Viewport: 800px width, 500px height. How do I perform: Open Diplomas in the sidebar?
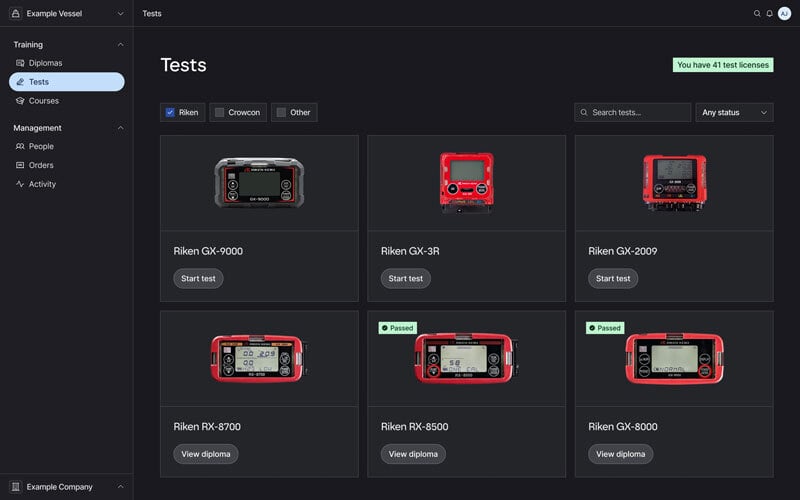point(45,63)
